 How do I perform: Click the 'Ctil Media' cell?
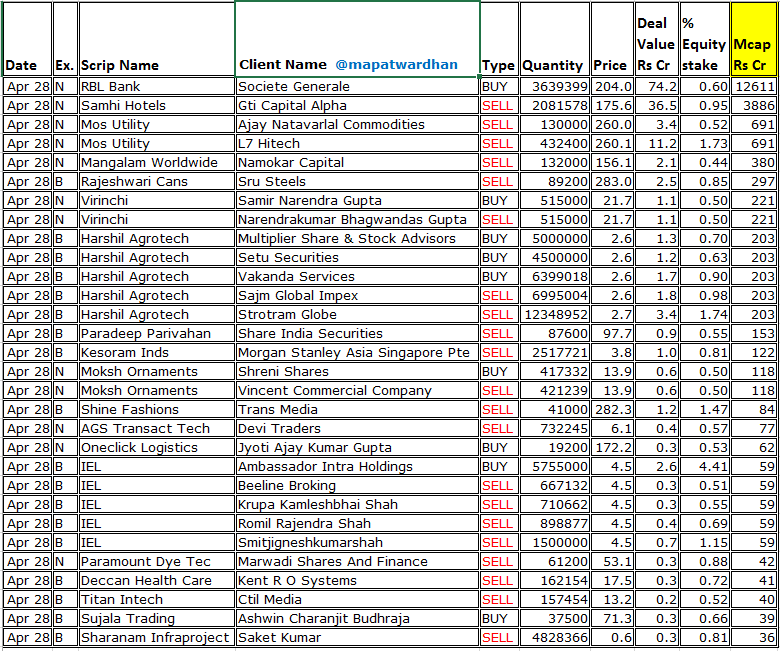click(357, 599)
